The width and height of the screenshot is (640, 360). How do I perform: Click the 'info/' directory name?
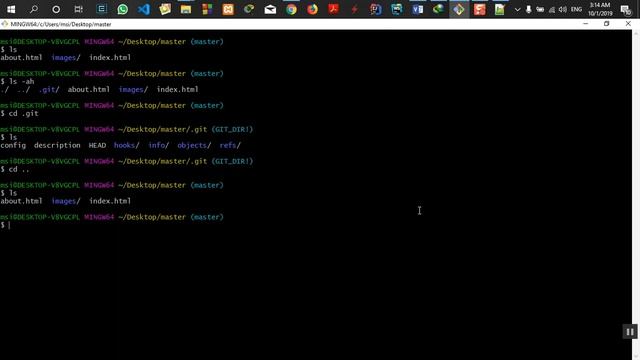click(x=158, y=145)
